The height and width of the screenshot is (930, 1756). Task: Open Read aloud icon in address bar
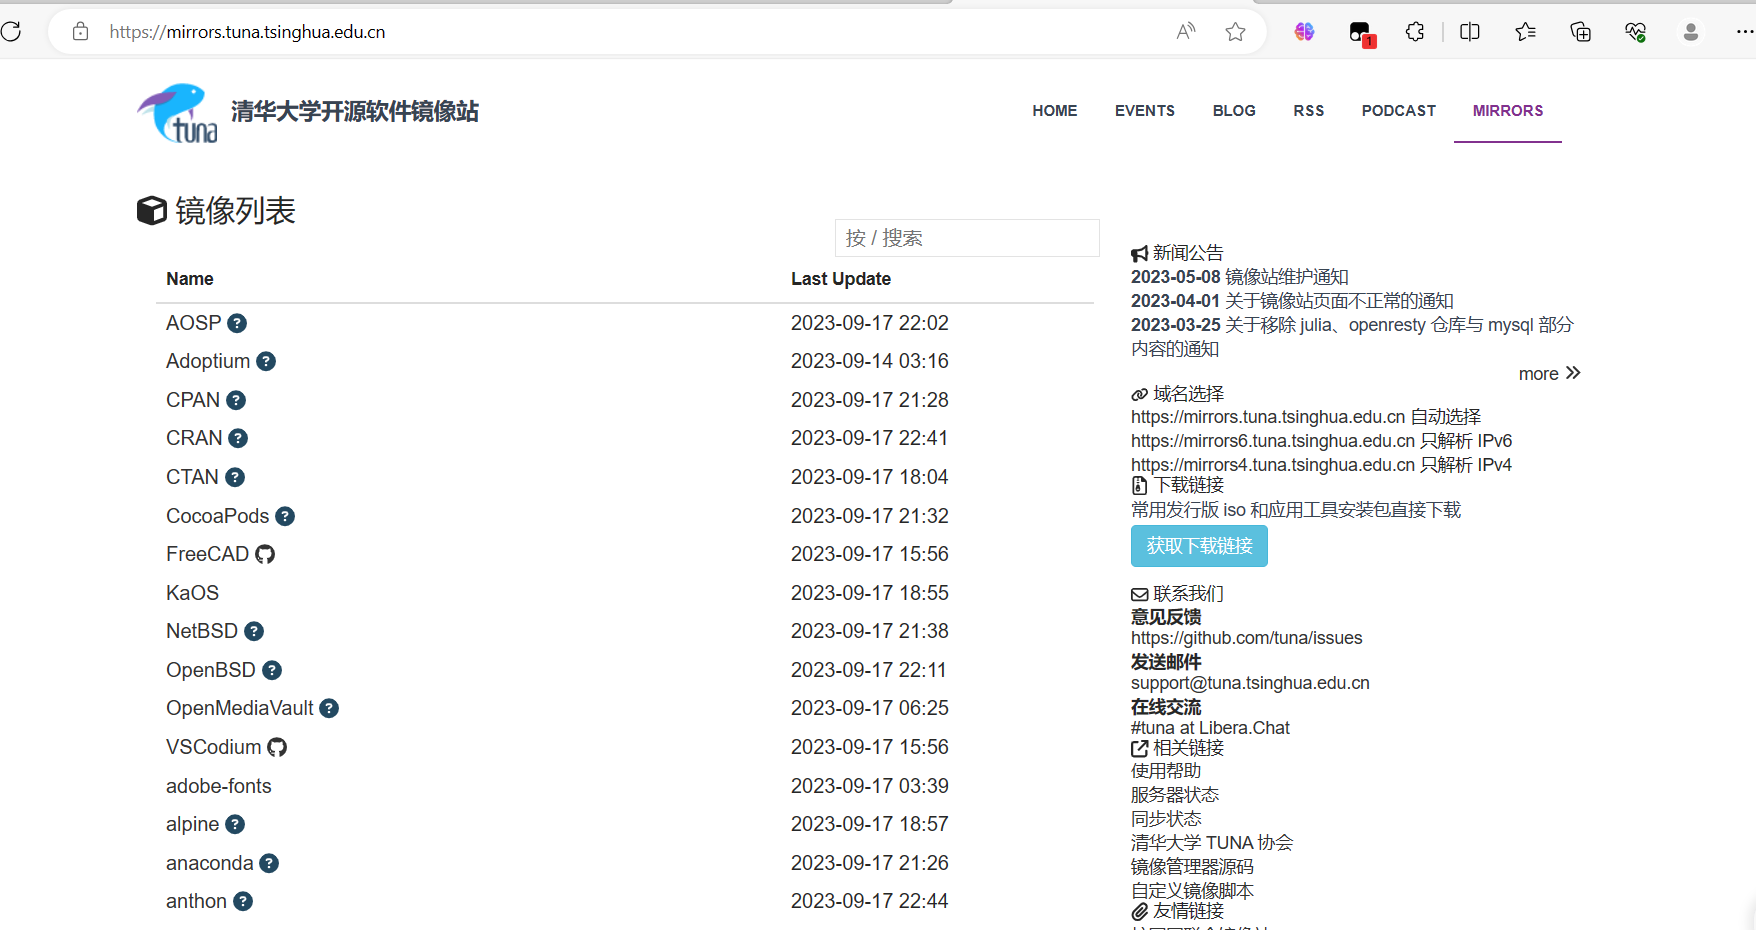click(1186, 32)
